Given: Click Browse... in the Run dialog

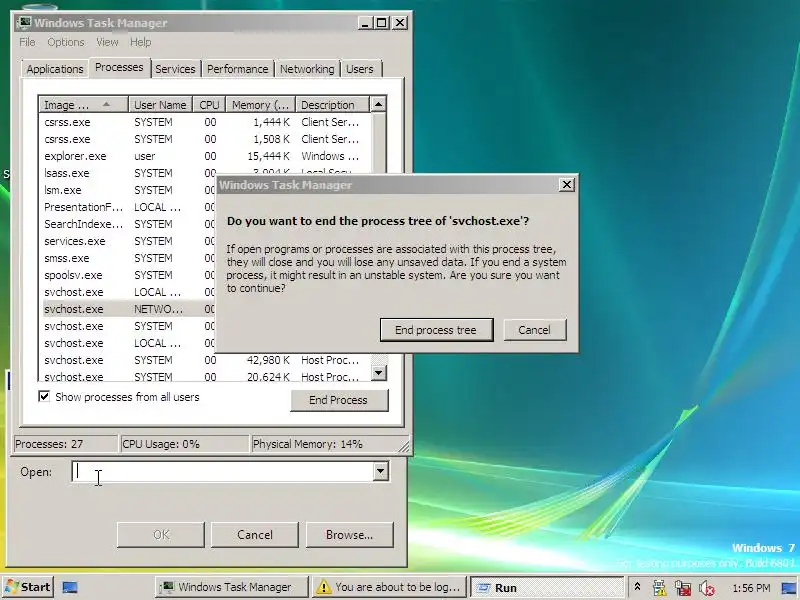Looking at the screenshot, I should click(349, 535).
